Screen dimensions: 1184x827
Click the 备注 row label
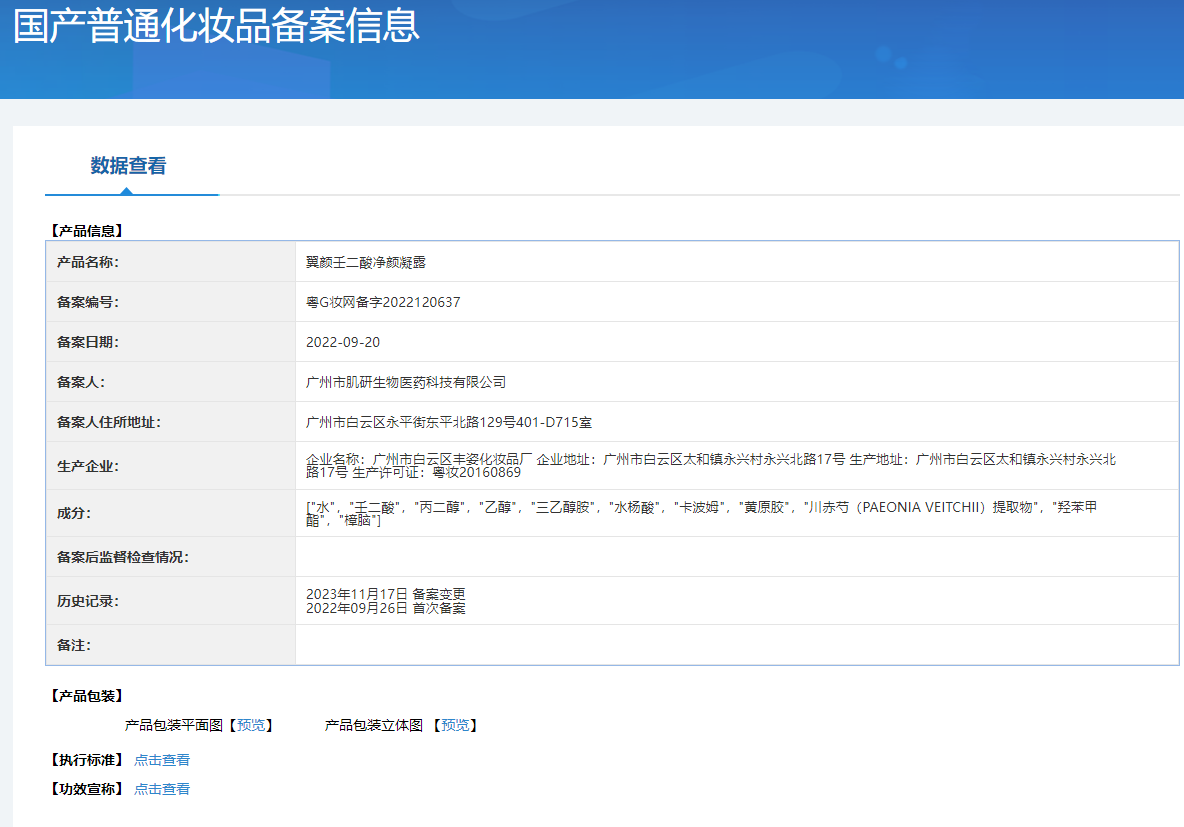pos(74,645)
